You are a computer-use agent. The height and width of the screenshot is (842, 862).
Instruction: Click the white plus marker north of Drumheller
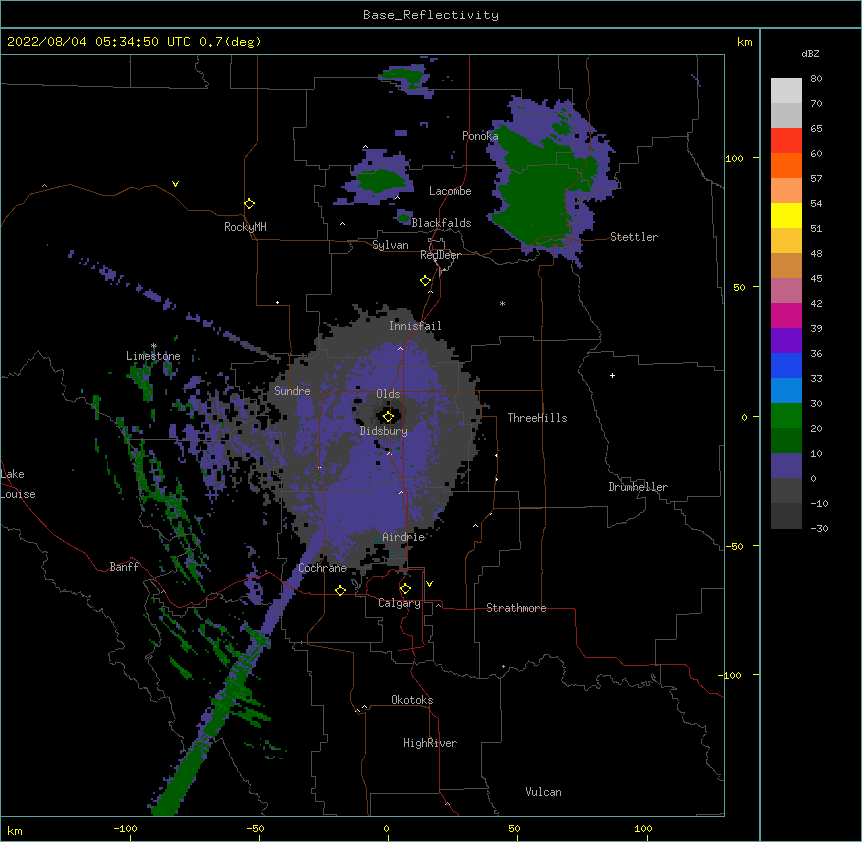[x=612, y=375]
